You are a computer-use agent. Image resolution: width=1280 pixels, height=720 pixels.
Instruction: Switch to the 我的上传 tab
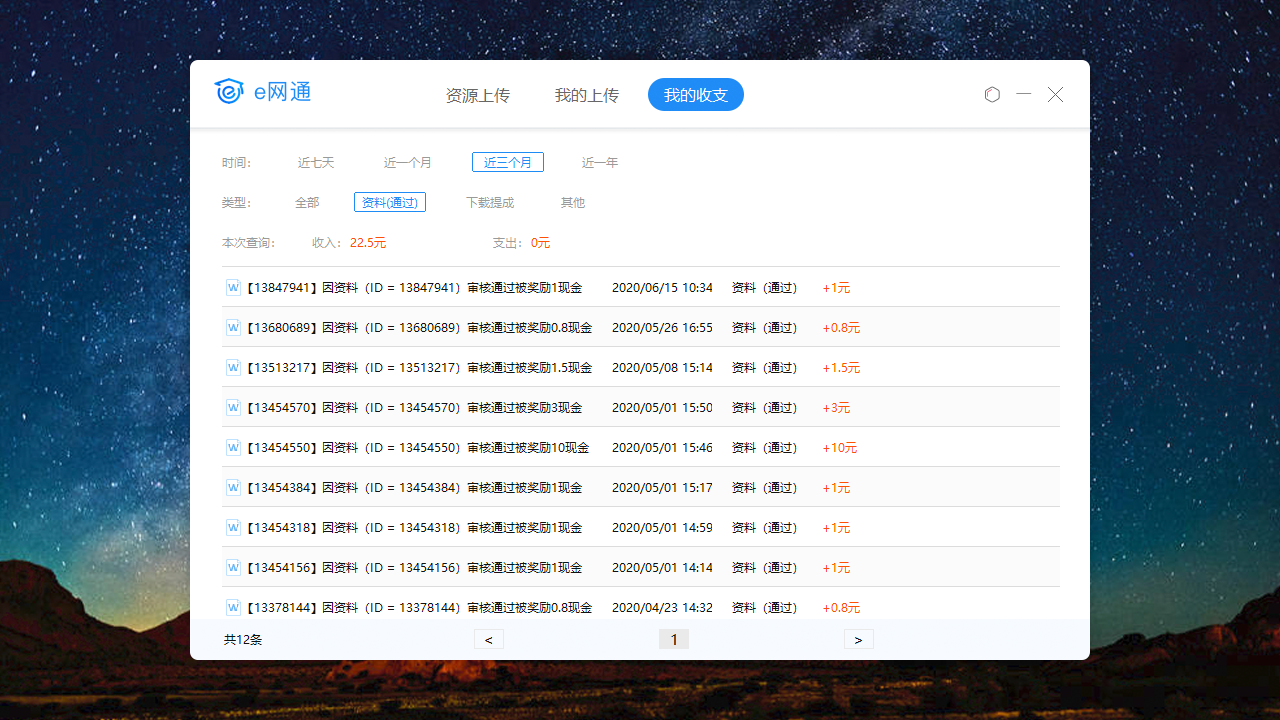tap(587, 95)
